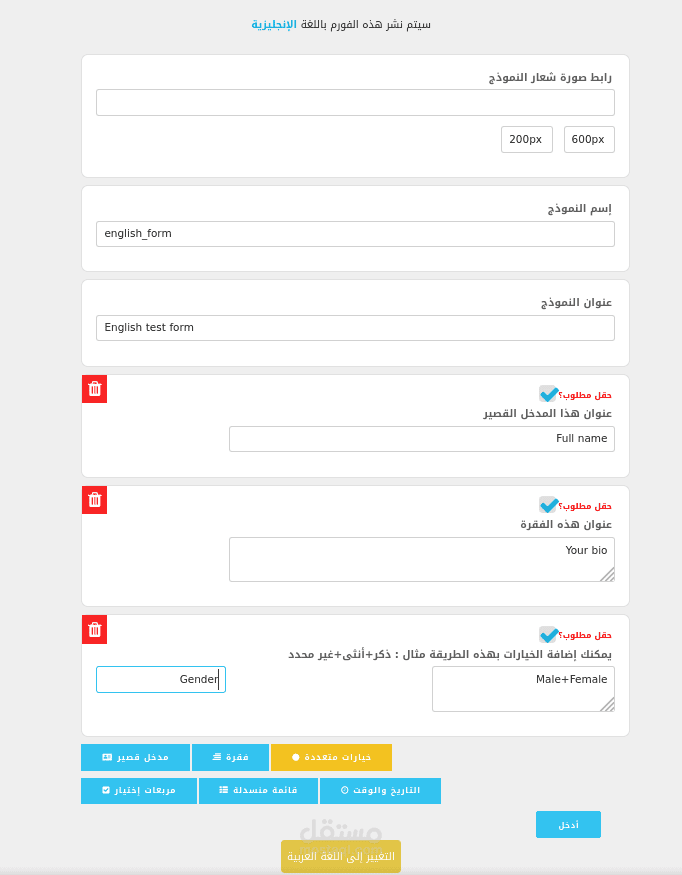682x875 pixels.
Task: Switch the form to Arabic language
Action: [341, 856]
